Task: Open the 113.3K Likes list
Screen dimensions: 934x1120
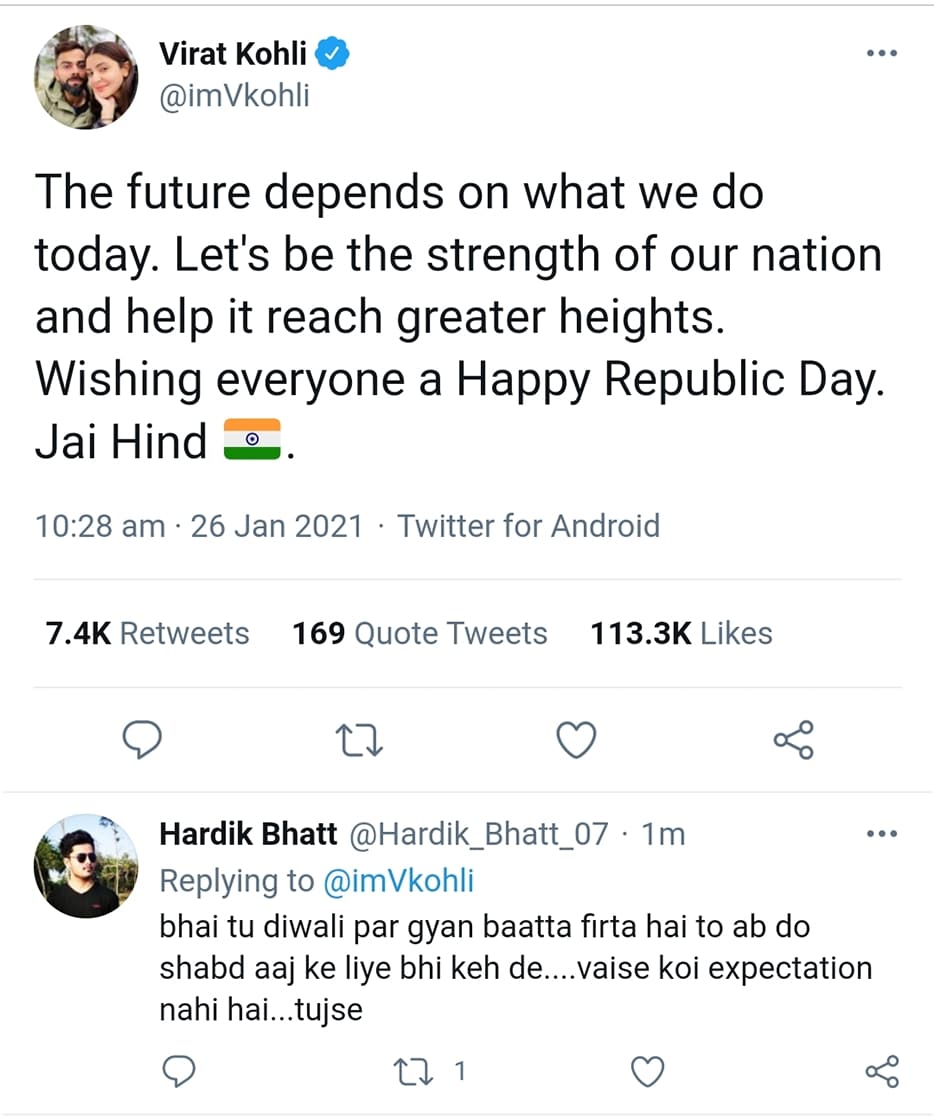Action: [x=681, y=633]
